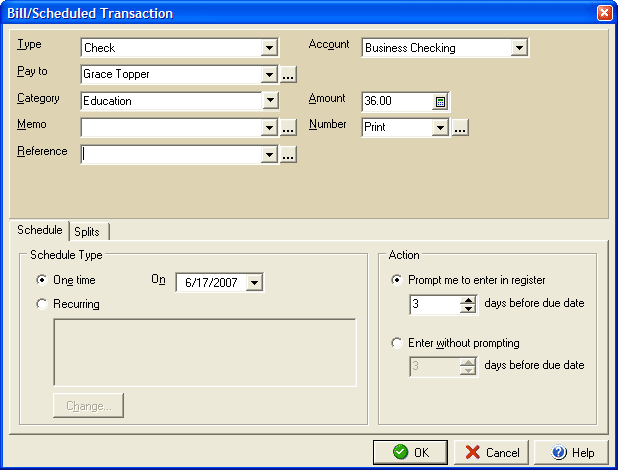Open the On date picker dropdown
Screen dimensions: 618x470
(x=254, y=283)
